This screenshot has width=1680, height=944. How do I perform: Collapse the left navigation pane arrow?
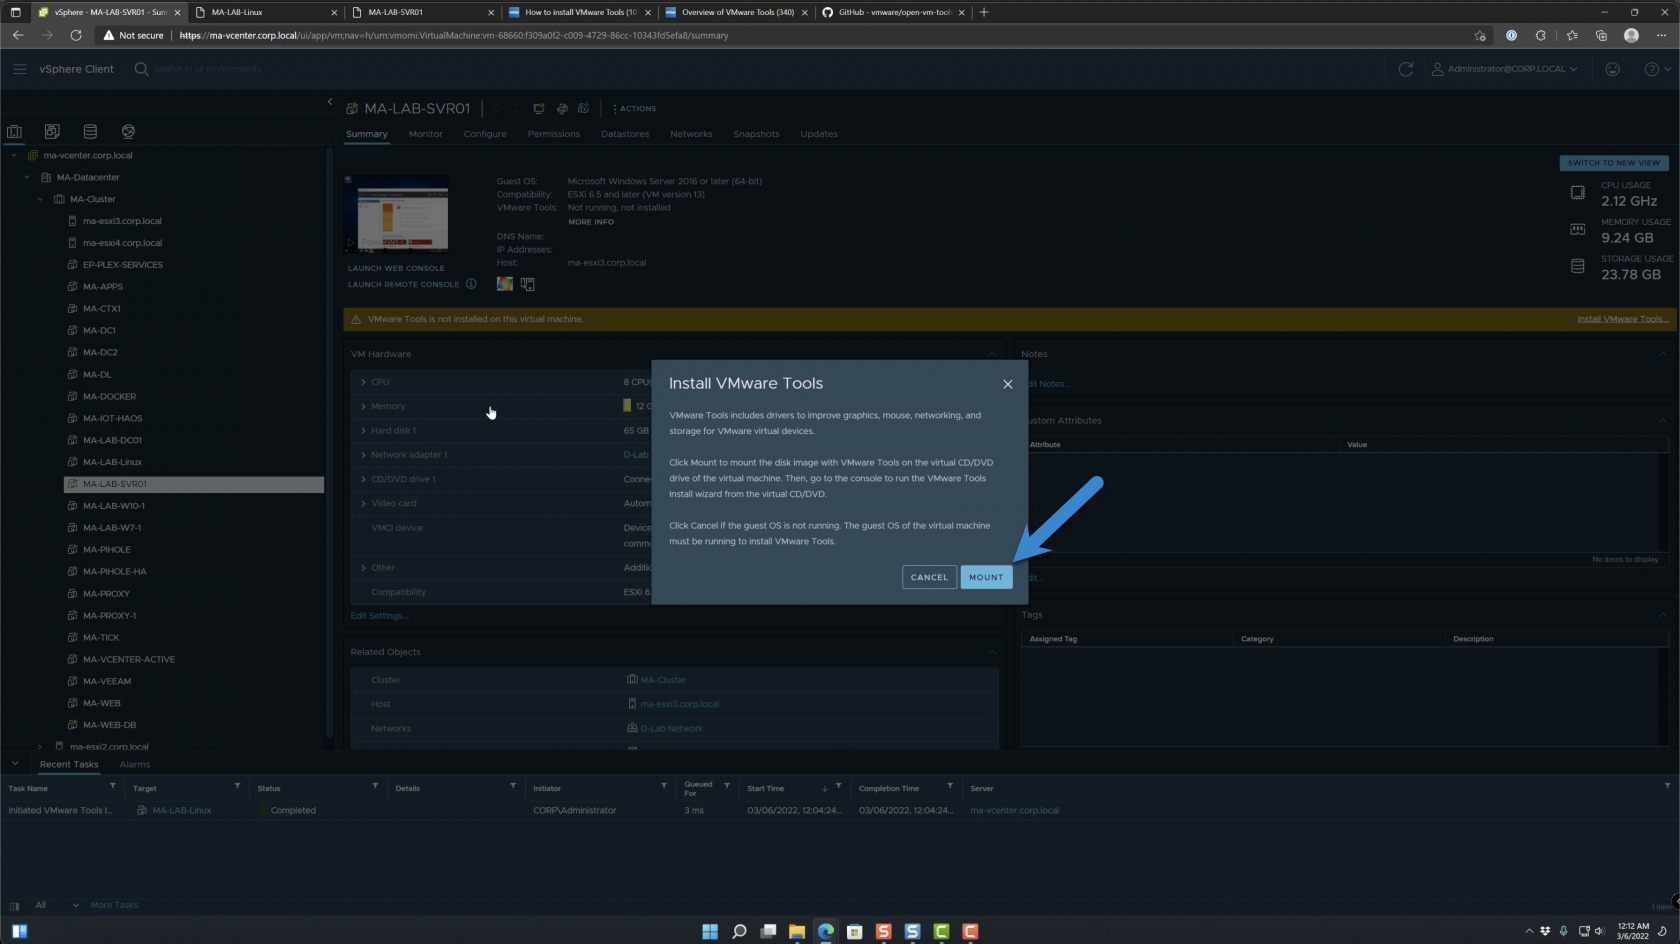330,102
